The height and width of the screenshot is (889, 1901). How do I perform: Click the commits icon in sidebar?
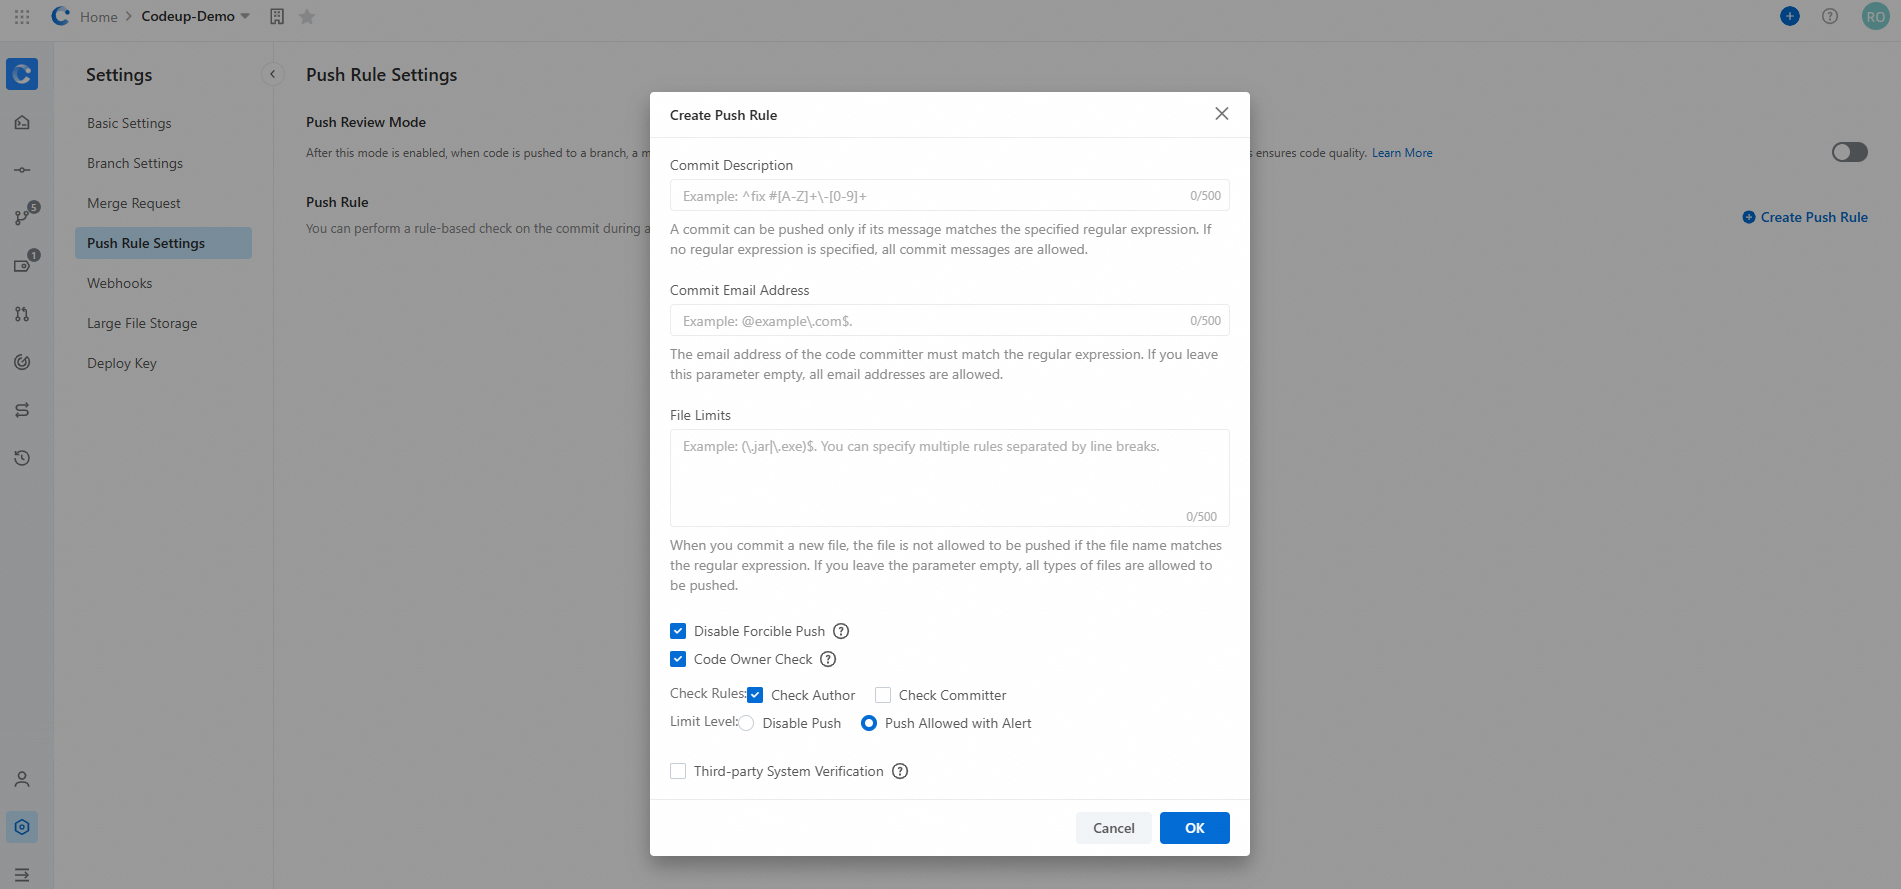[22, 170]
